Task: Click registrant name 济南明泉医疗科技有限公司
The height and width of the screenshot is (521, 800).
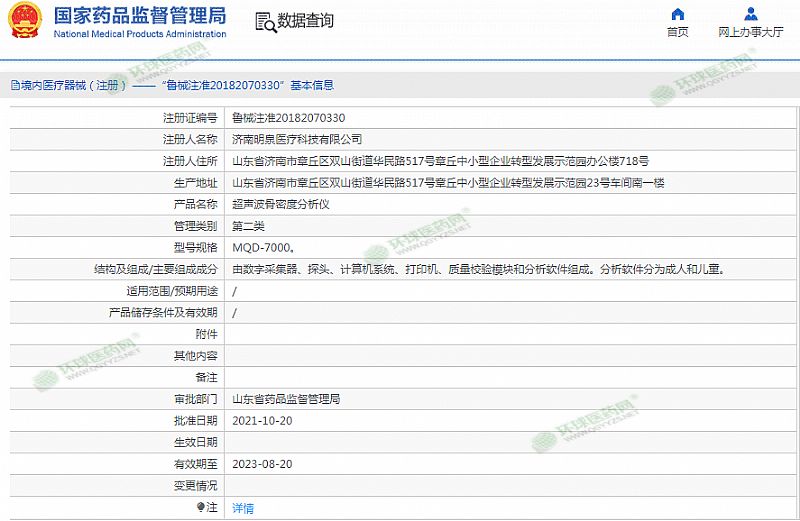Action: [x=296, y=139]
